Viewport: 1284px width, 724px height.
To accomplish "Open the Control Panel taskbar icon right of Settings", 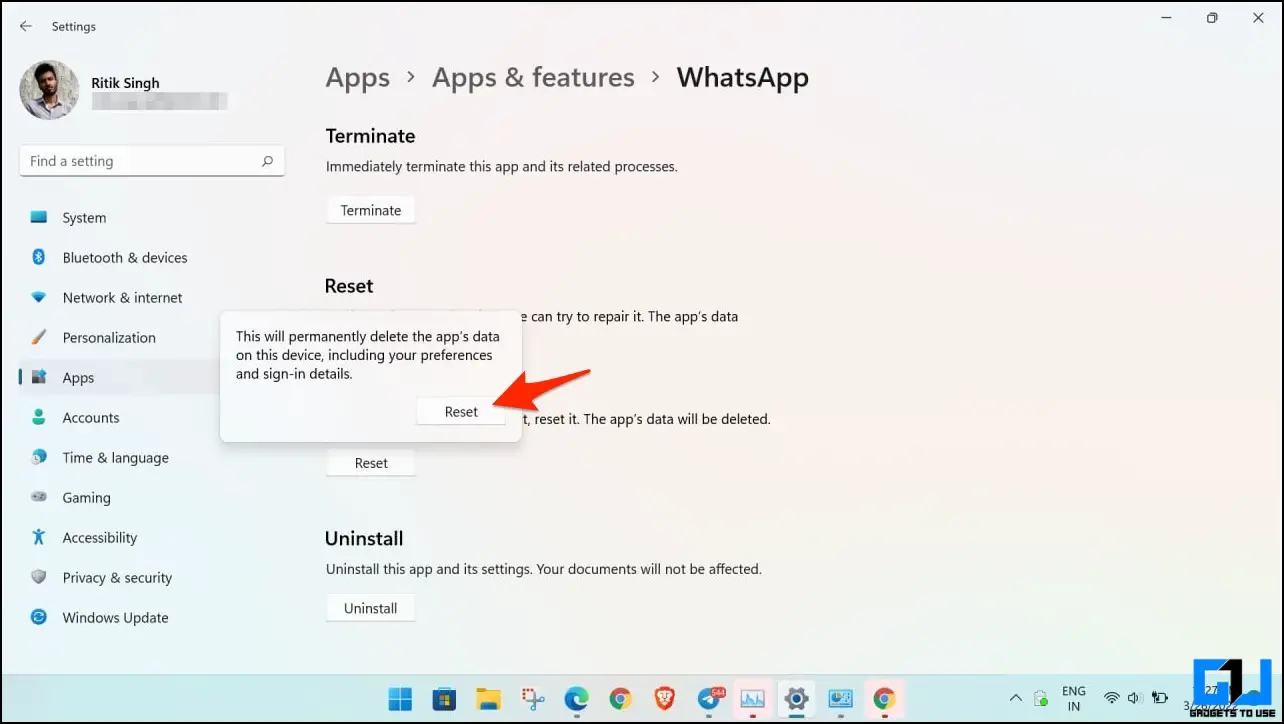I will click(x=840, y=698).
